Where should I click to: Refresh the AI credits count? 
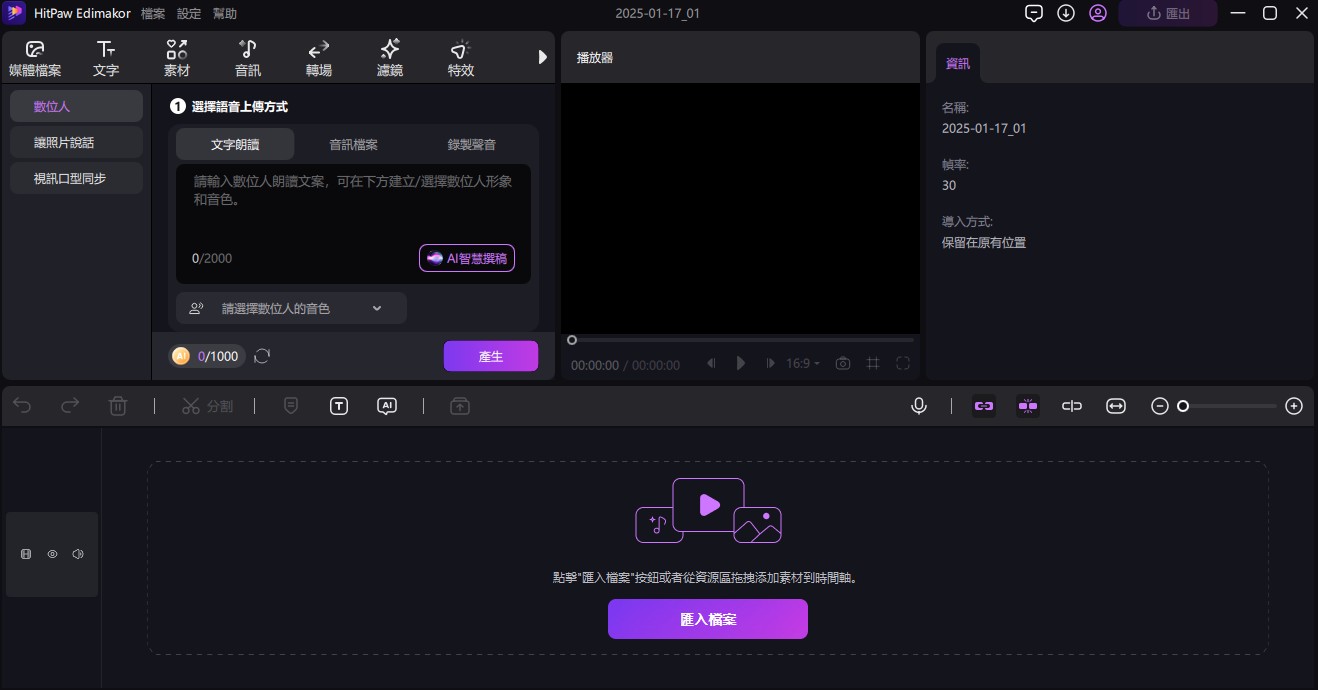click(x=262, y=356)
